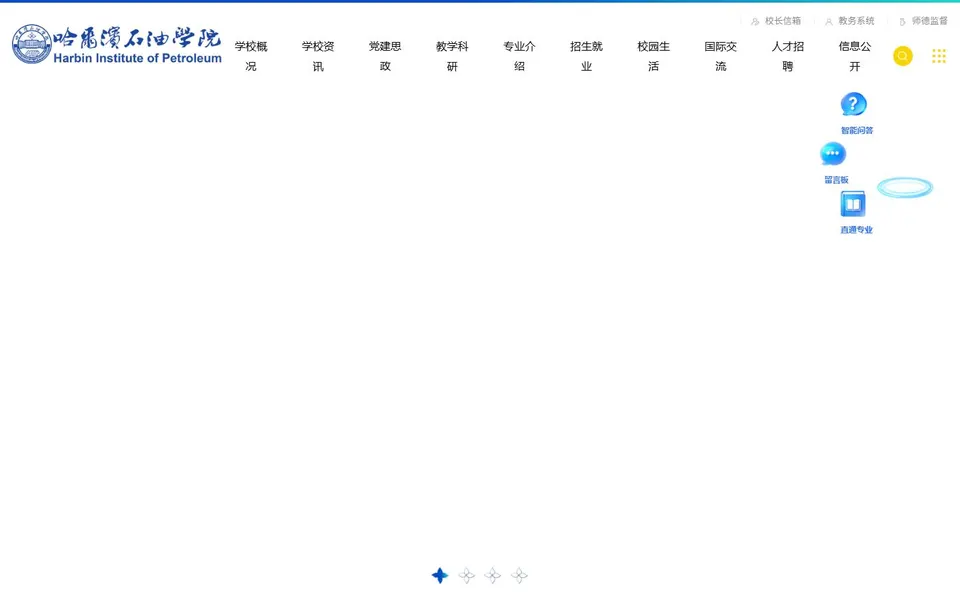Open the yellow grid menu icon

[x=939, y=56]
